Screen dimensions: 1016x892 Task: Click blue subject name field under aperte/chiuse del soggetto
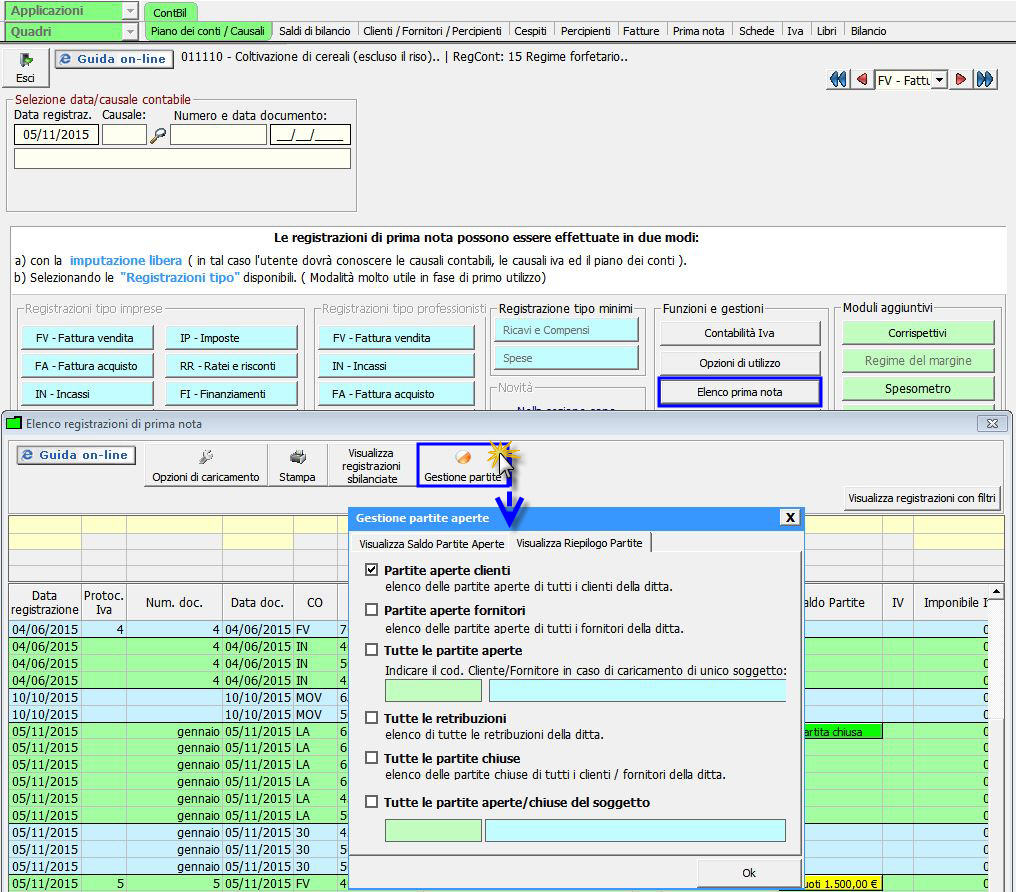click(x=635, y=830)
